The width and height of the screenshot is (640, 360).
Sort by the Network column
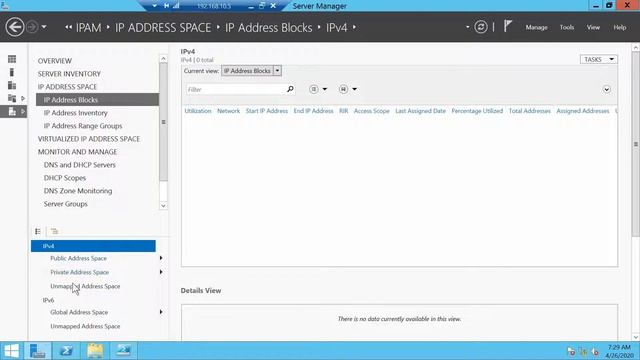(229, 111)
